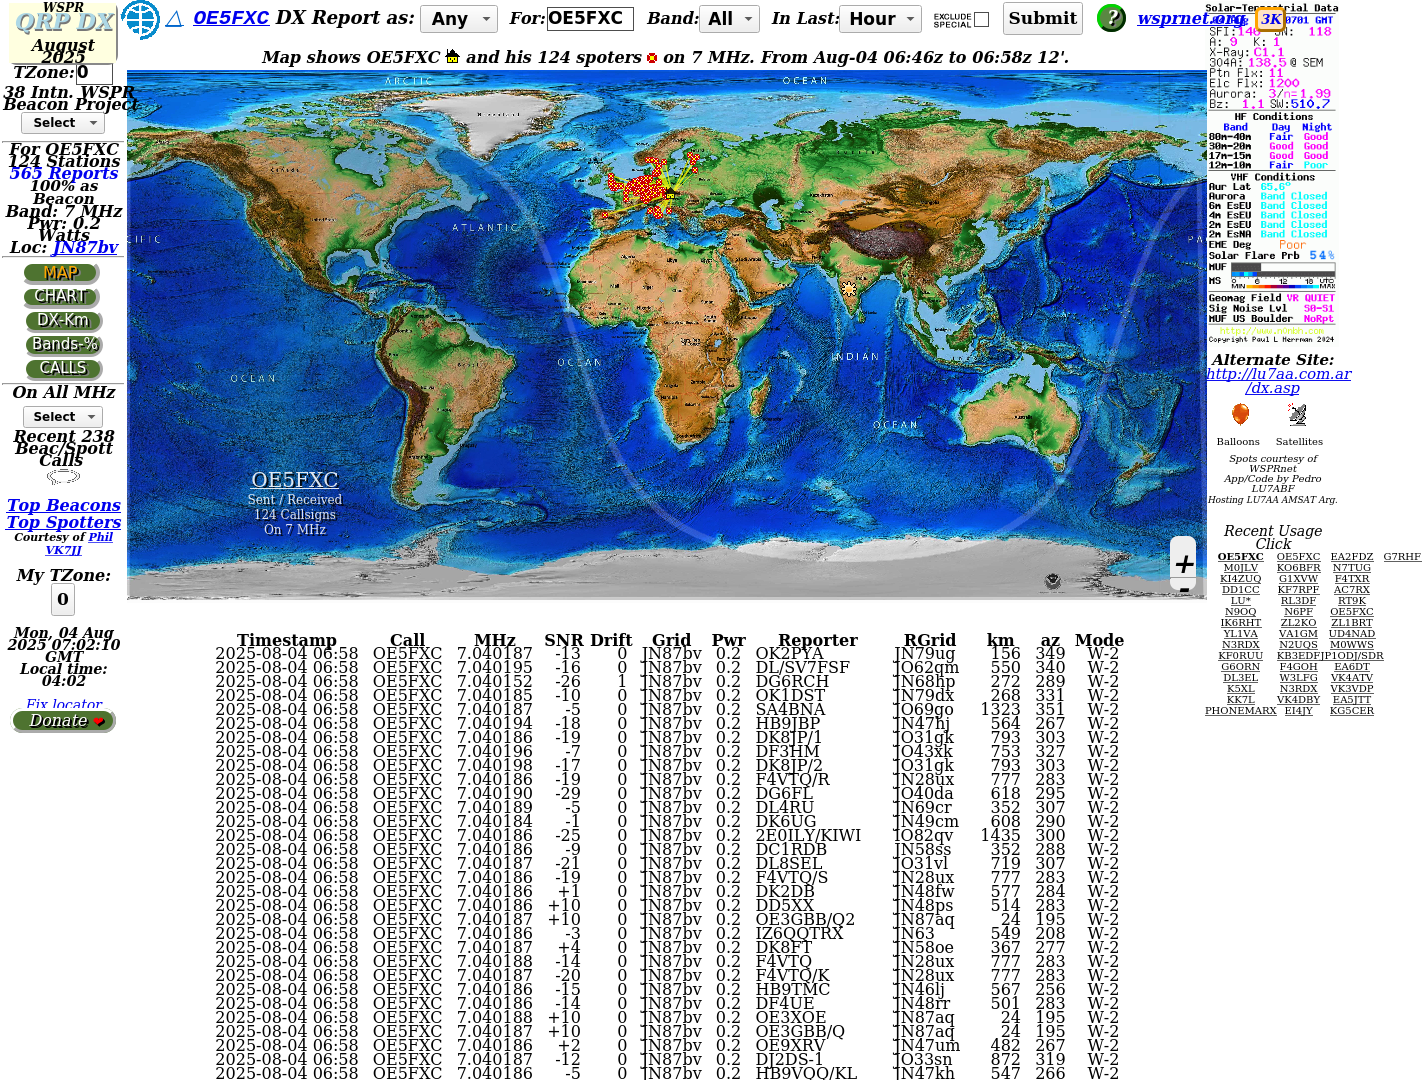Click the red Donate button
The image size is (1424, 1080).
(64, 721)
